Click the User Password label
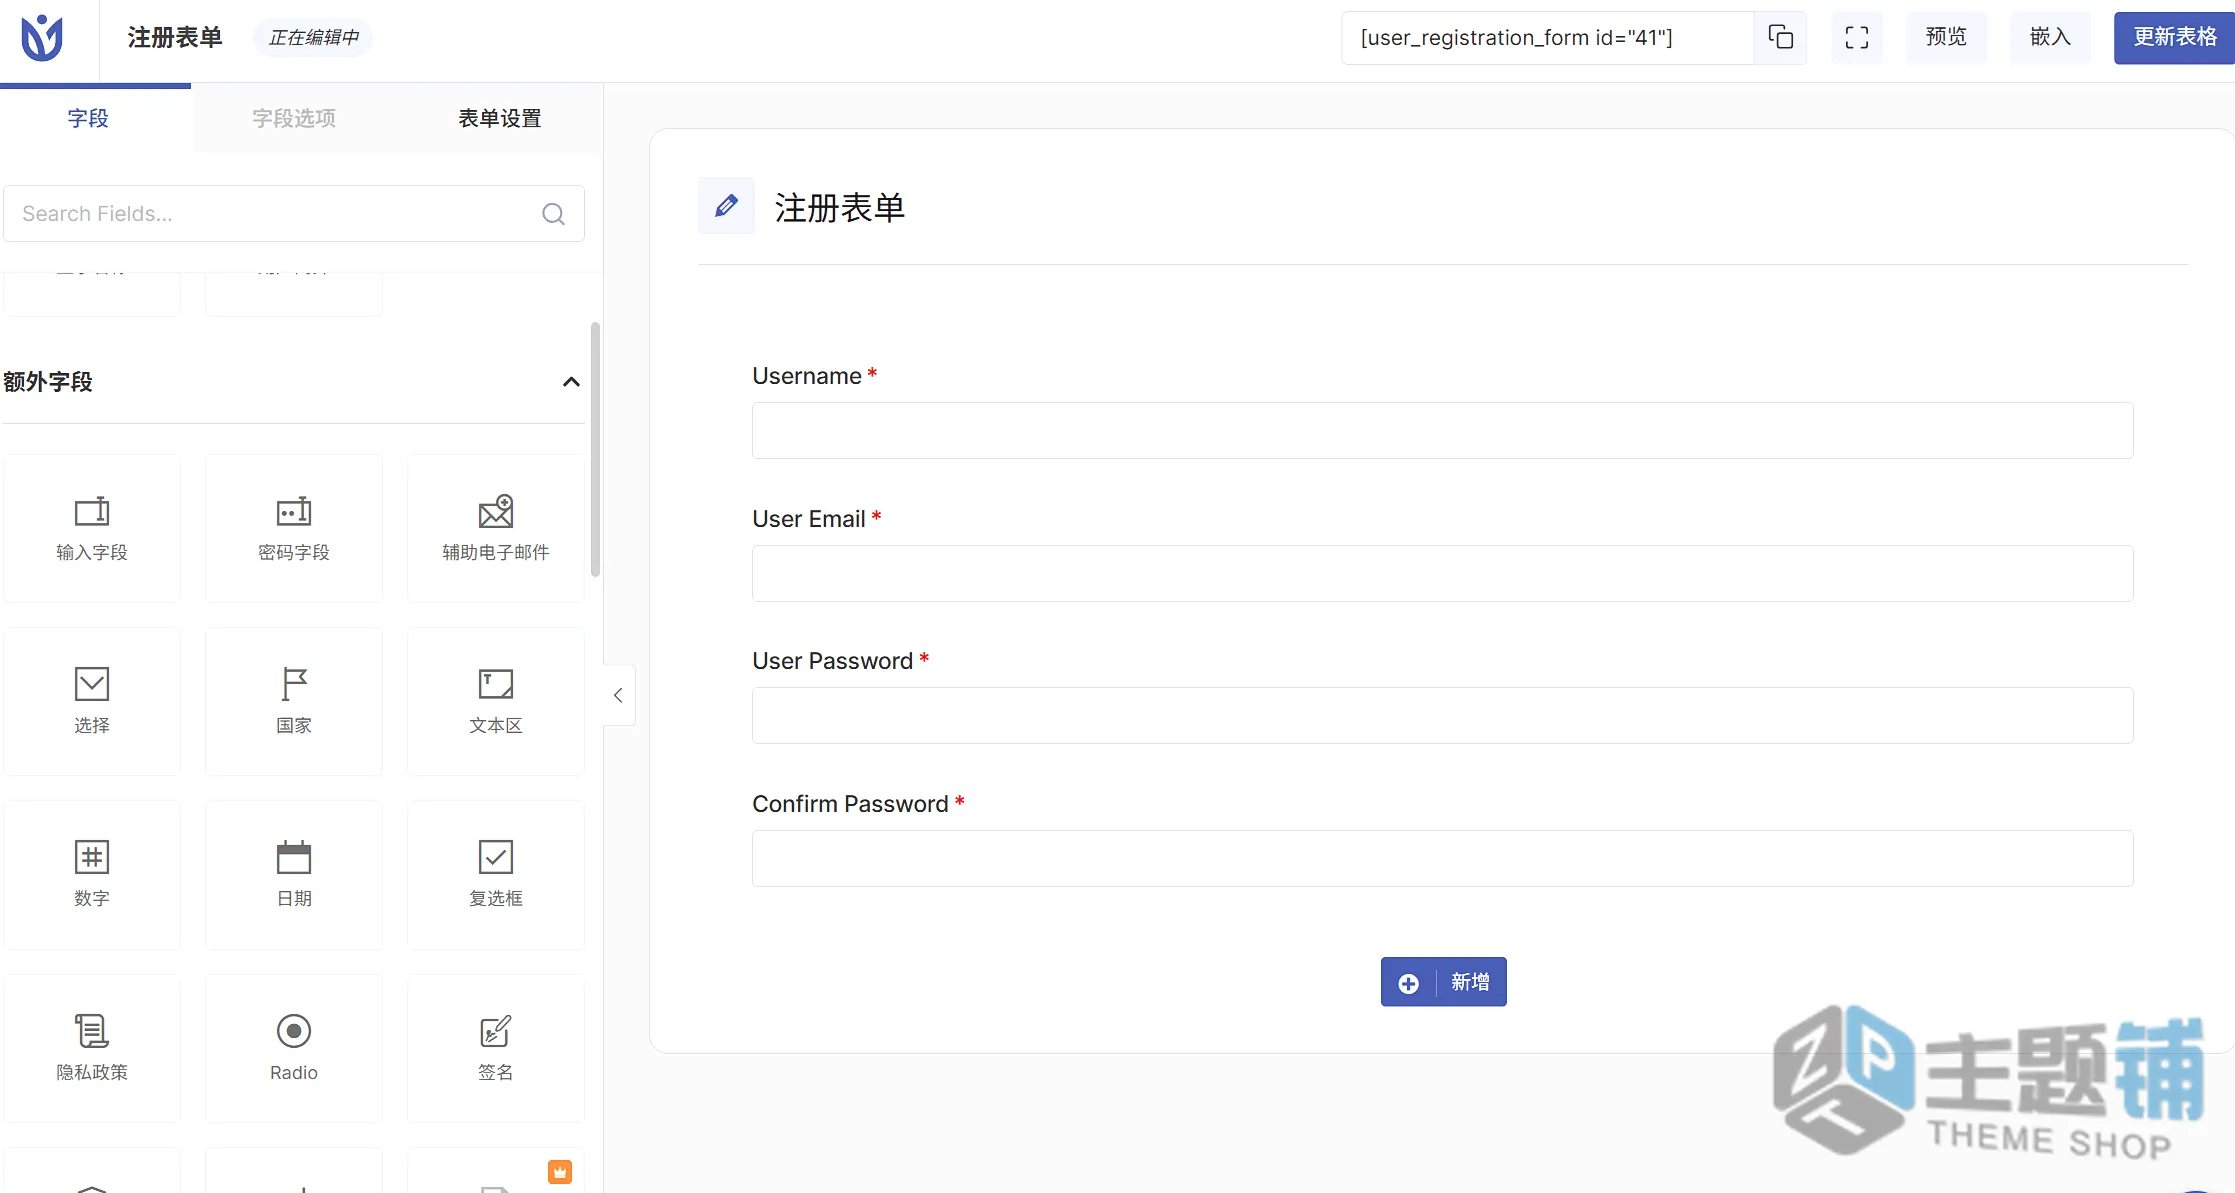Screen dimensions: 2235x1193 tap(832, 661)
